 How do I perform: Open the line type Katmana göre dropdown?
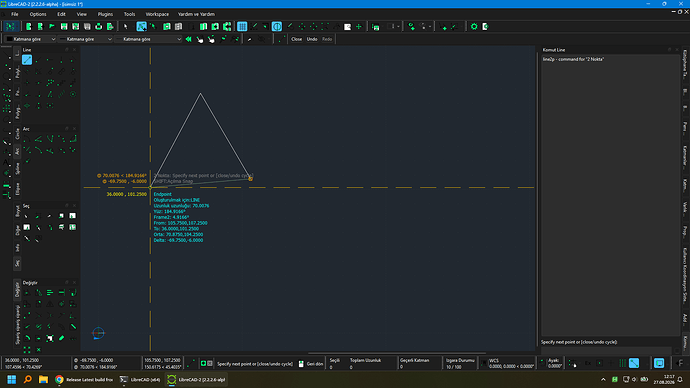148,39
